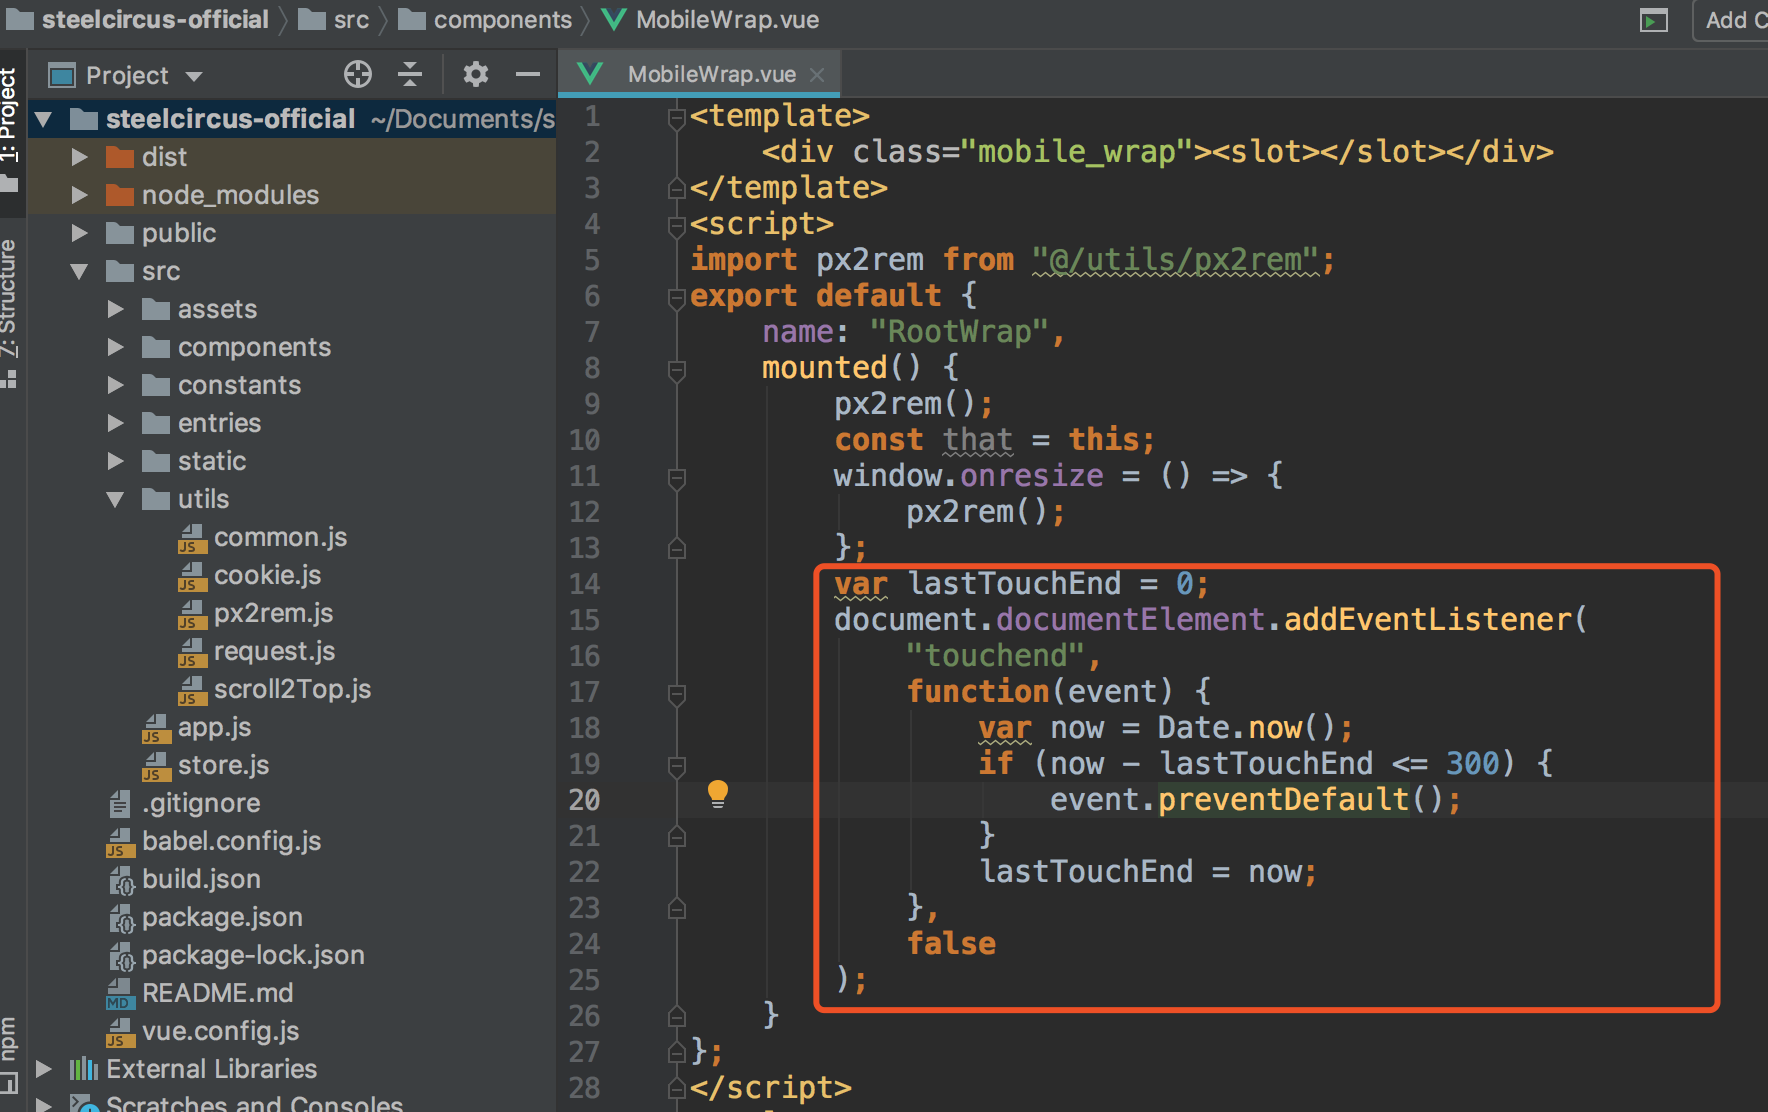1768x1112 pixels.
Task: Click src breadcrumb in navigation bar
Action: click(x=334, y=20)
